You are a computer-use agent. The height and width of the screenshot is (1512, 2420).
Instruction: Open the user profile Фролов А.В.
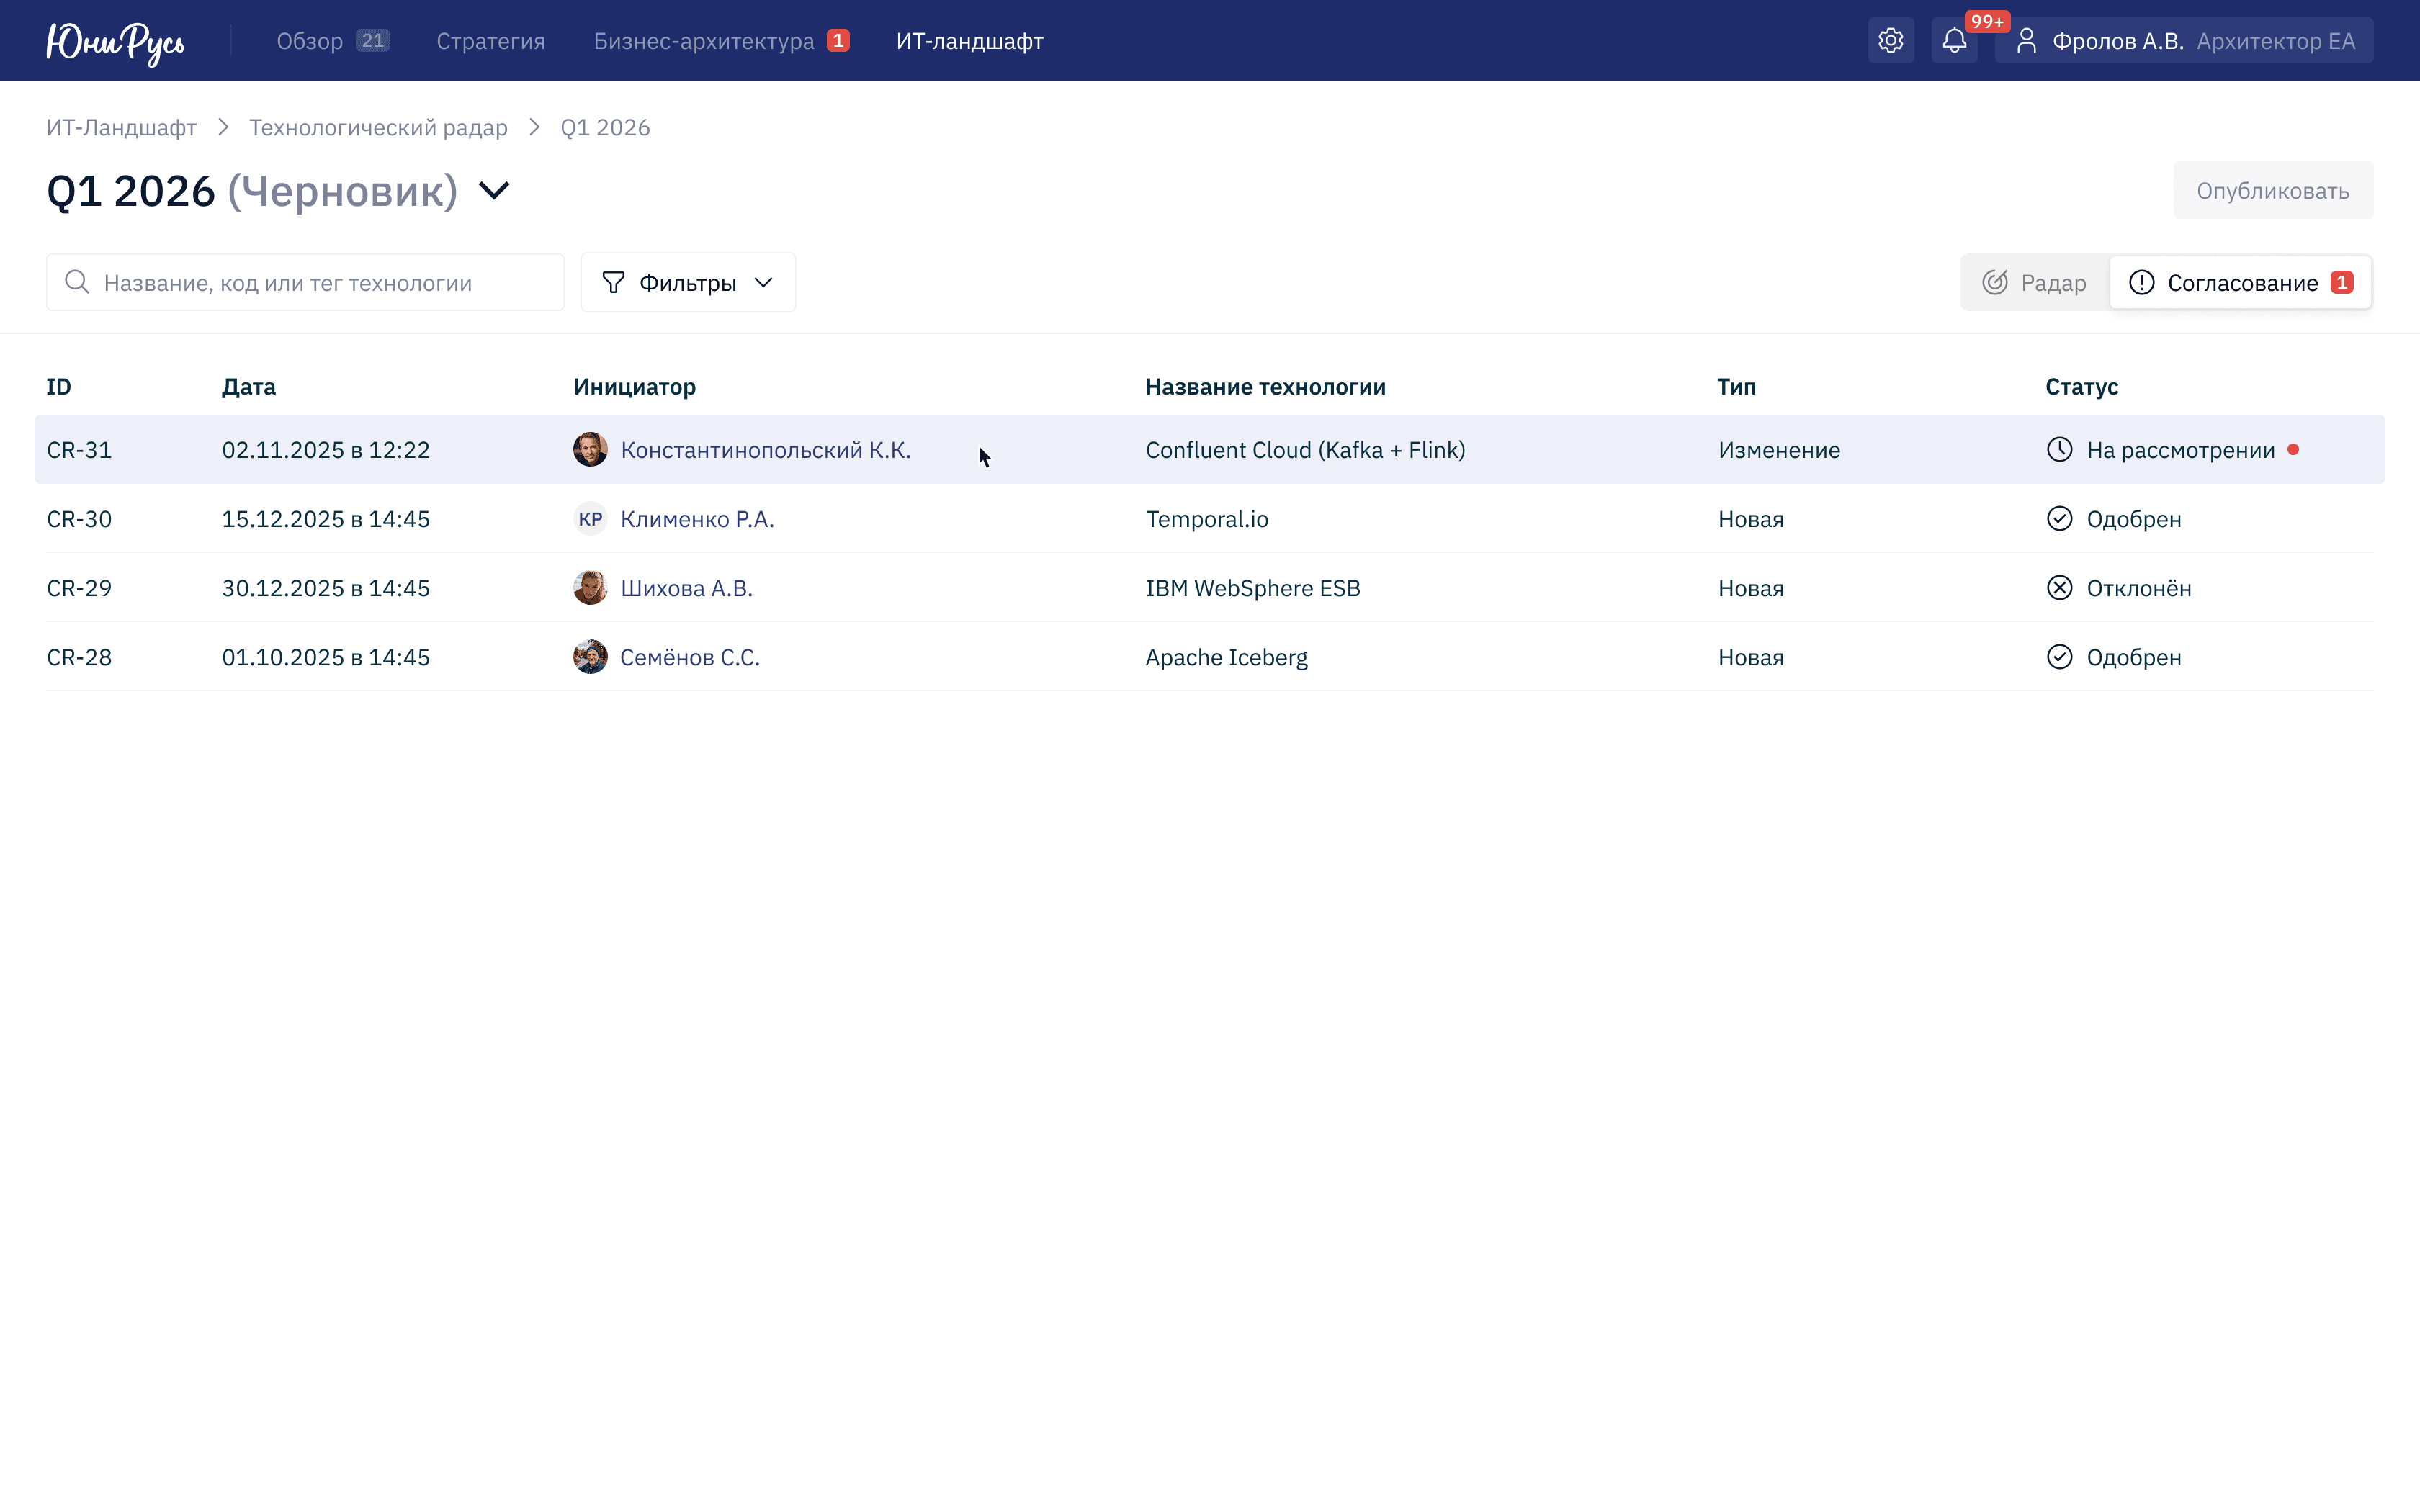click(2183, 41)
